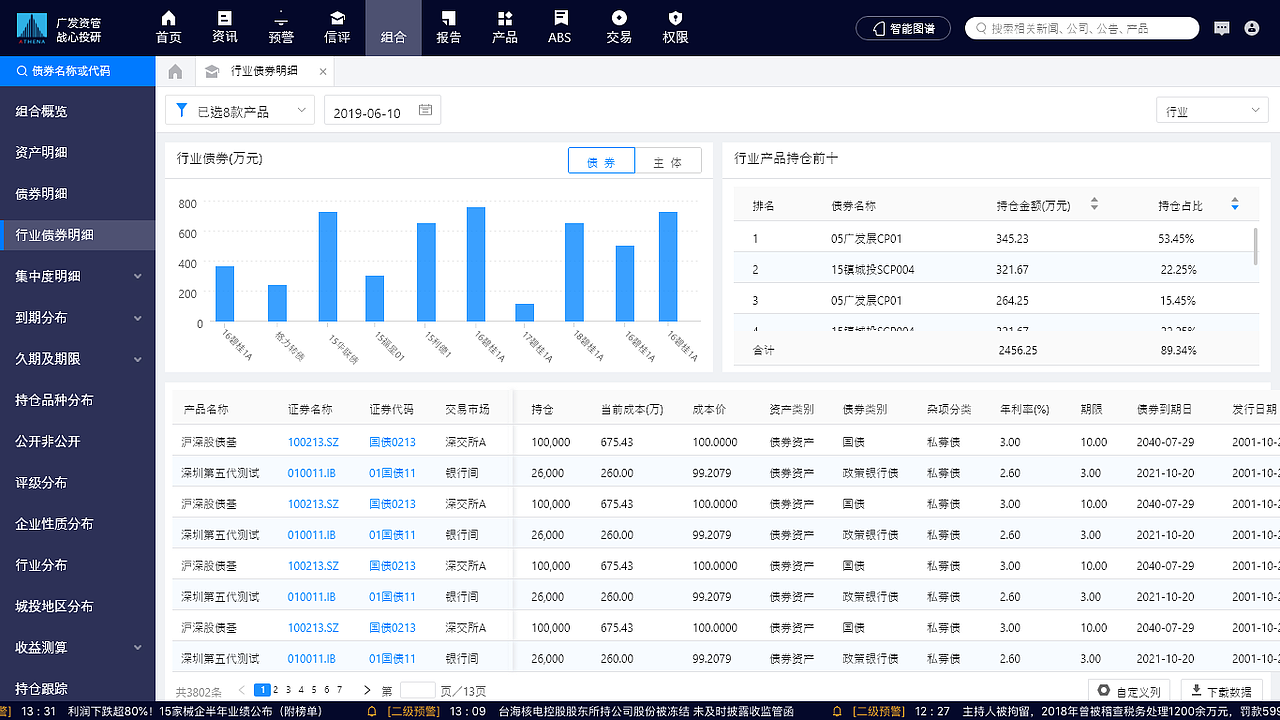Open the 产品 products section
1280x720 pixels.
pos(505,27)
